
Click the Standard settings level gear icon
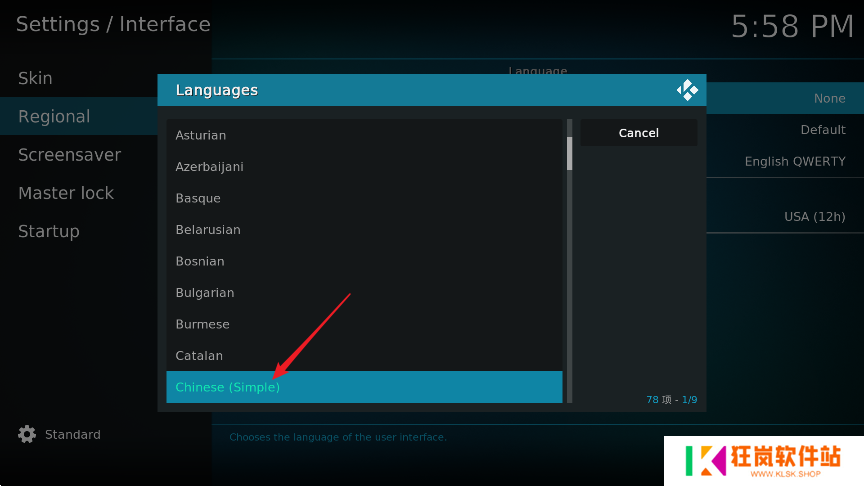pos(27,435)
